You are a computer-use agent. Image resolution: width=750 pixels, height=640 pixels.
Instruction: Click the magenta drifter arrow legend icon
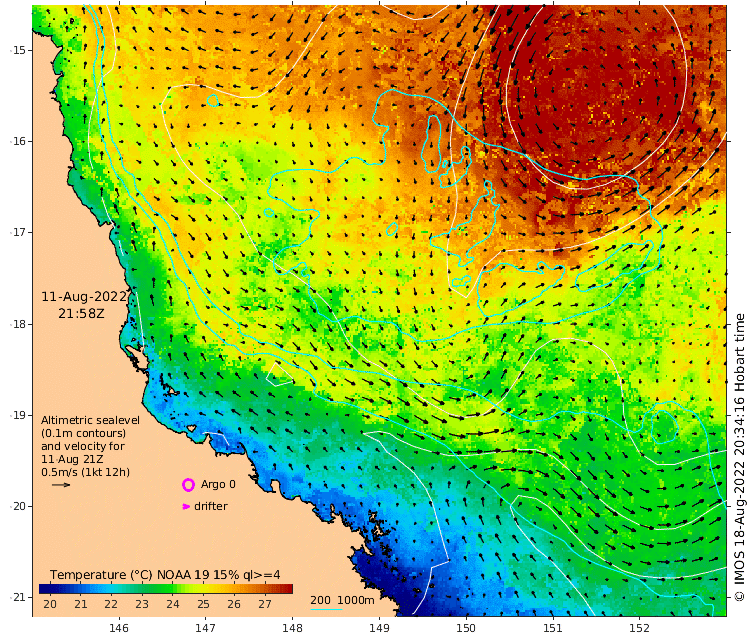pos(186,507)
